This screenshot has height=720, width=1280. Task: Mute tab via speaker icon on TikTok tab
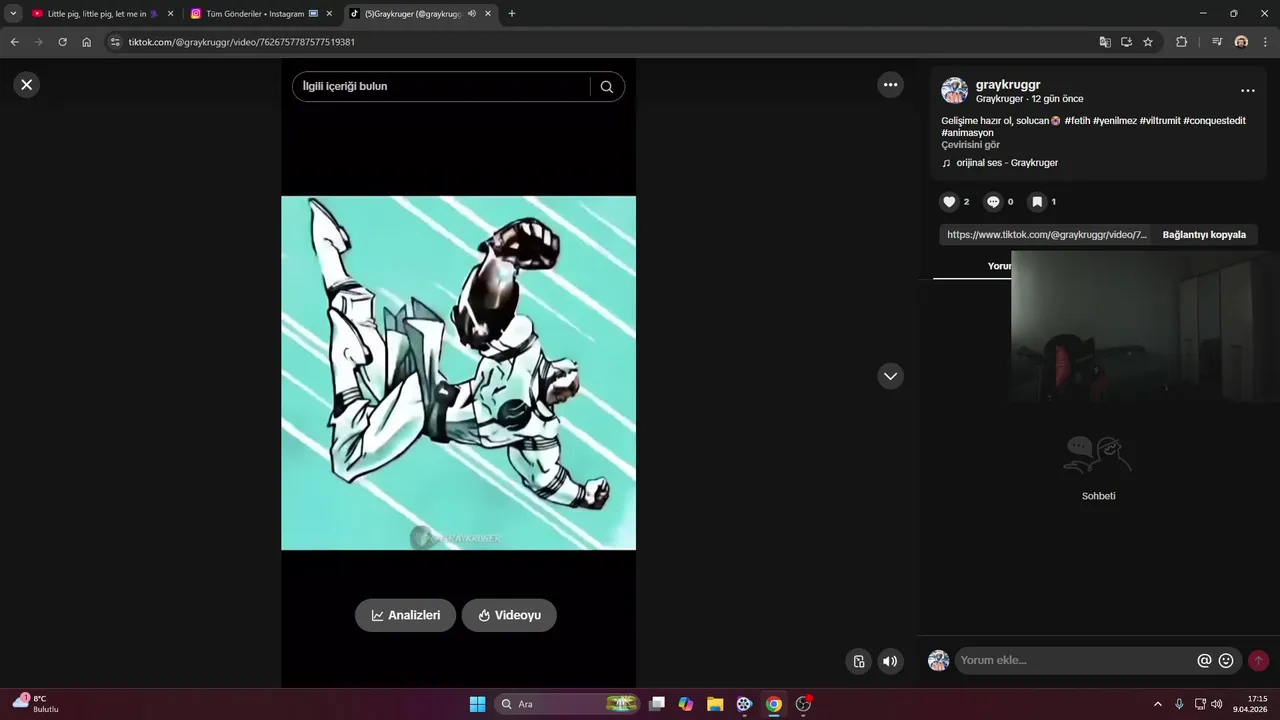tap(471, 14)
